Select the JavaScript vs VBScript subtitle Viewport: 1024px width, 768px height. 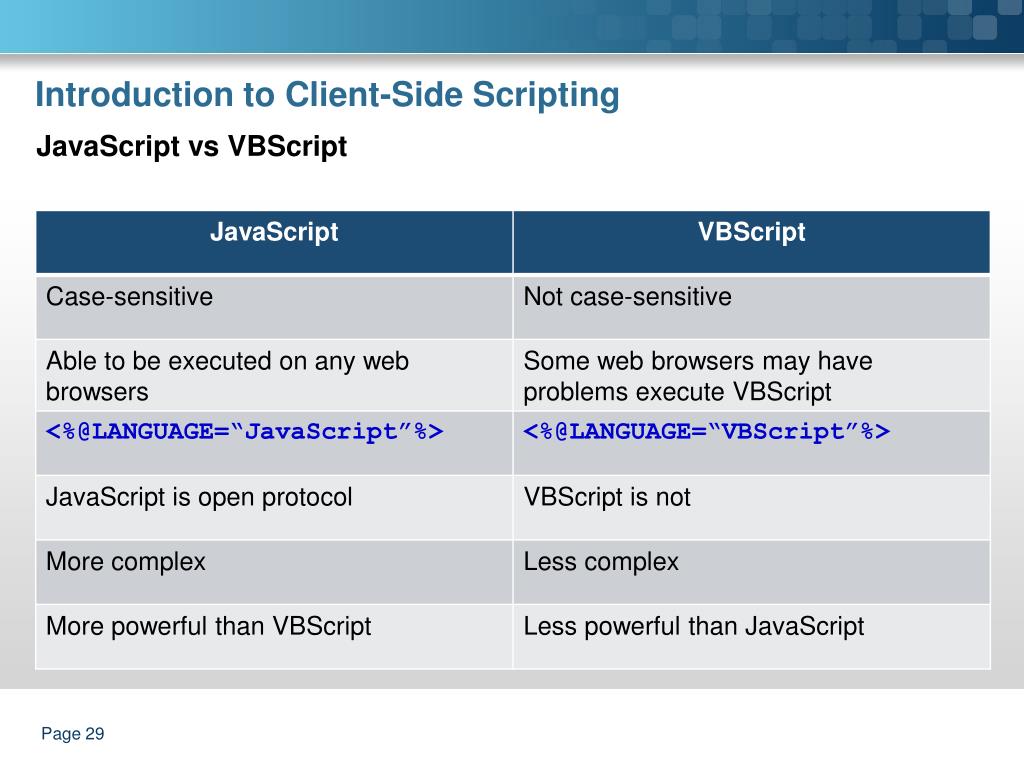[191, 146]
